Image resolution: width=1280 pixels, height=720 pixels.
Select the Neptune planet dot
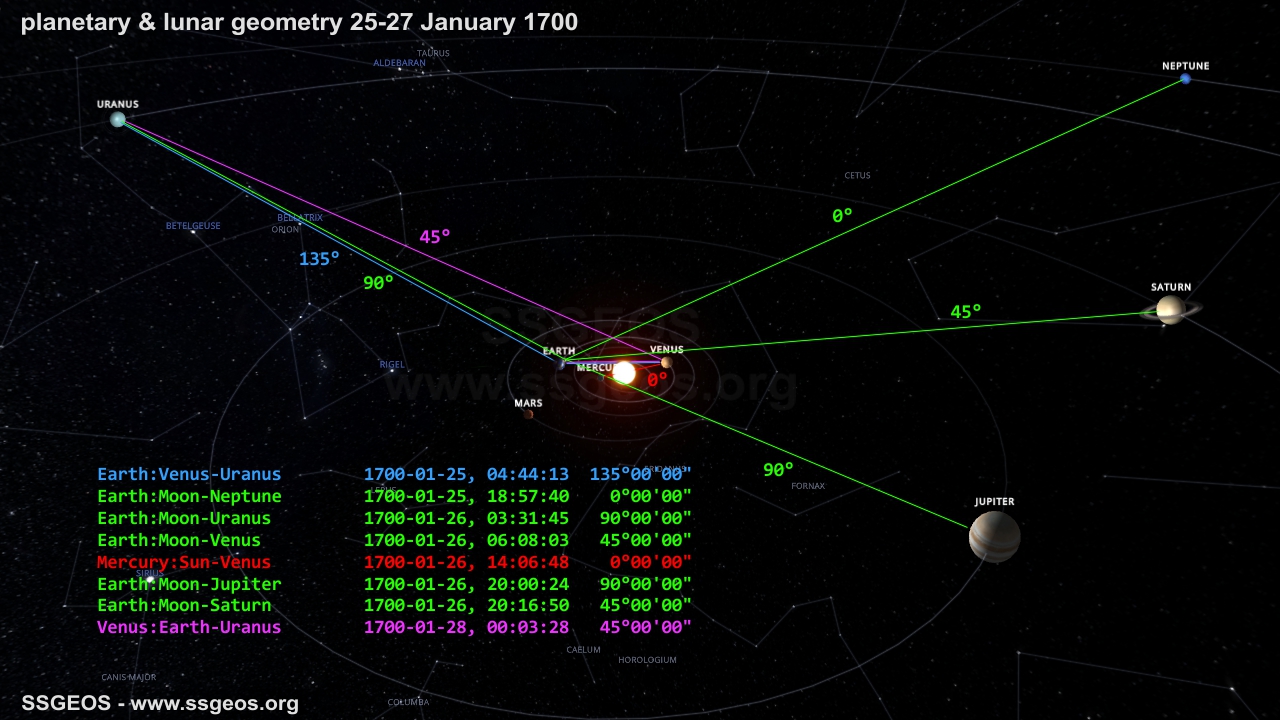tap(1186, 79)
